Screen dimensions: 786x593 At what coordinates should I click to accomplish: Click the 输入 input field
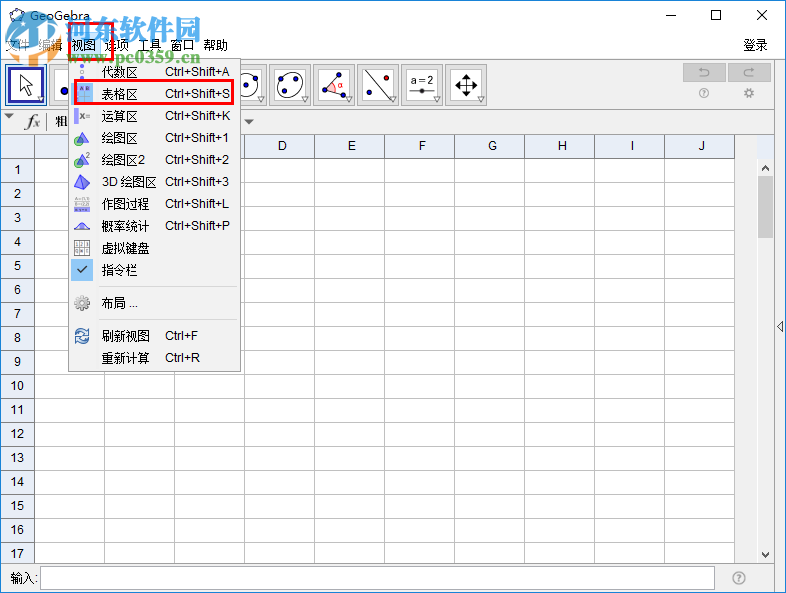(377, 578)
